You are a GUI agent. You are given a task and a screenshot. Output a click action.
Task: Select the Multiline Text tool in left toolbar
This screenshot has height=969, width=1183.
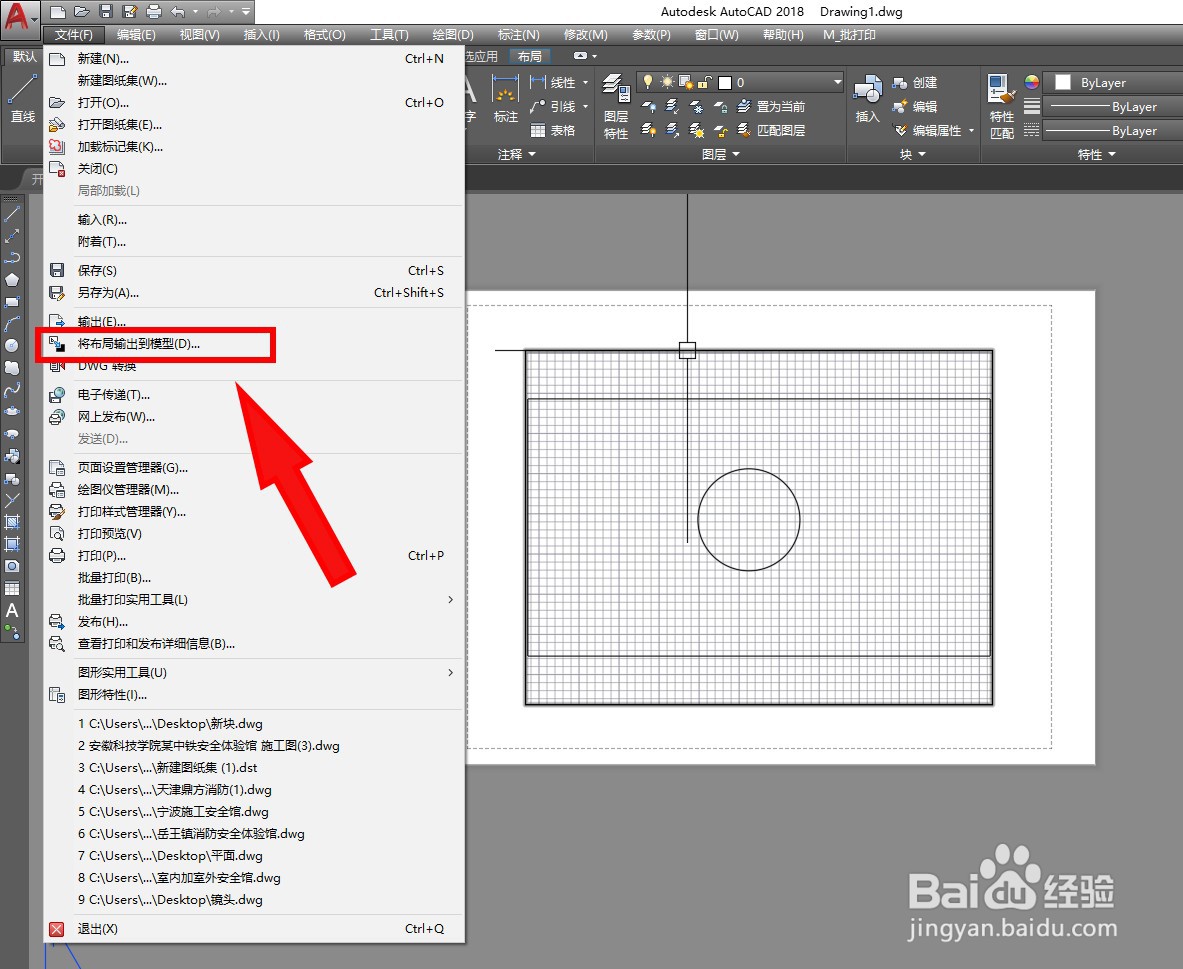tap(12, 611)
